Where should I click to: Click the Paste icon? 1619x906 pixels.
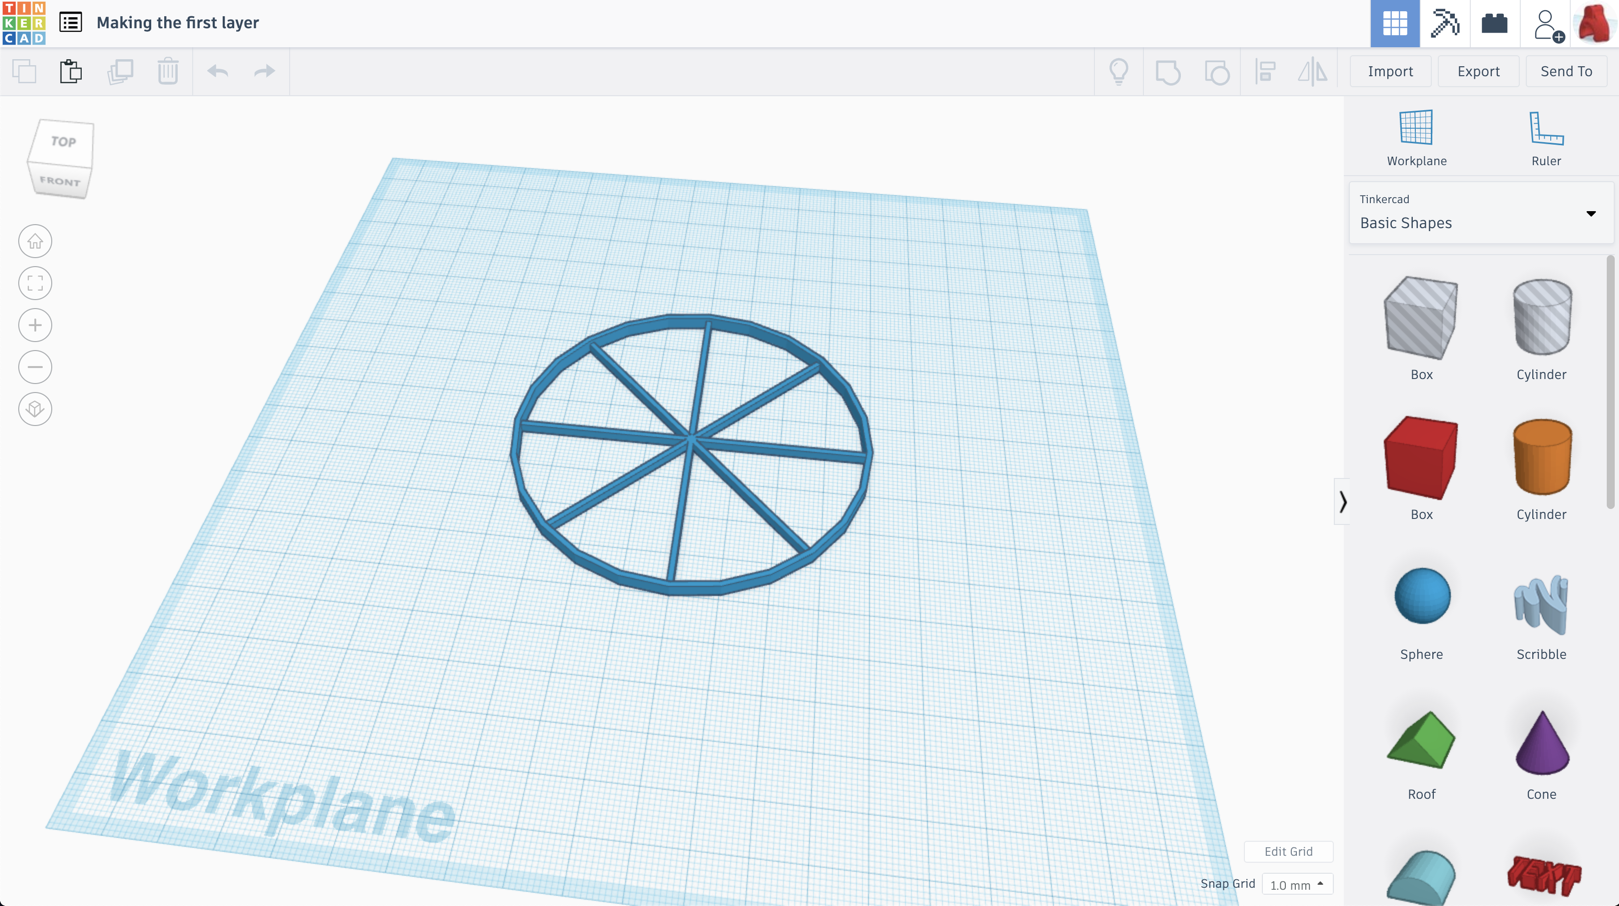click(71, 71)
